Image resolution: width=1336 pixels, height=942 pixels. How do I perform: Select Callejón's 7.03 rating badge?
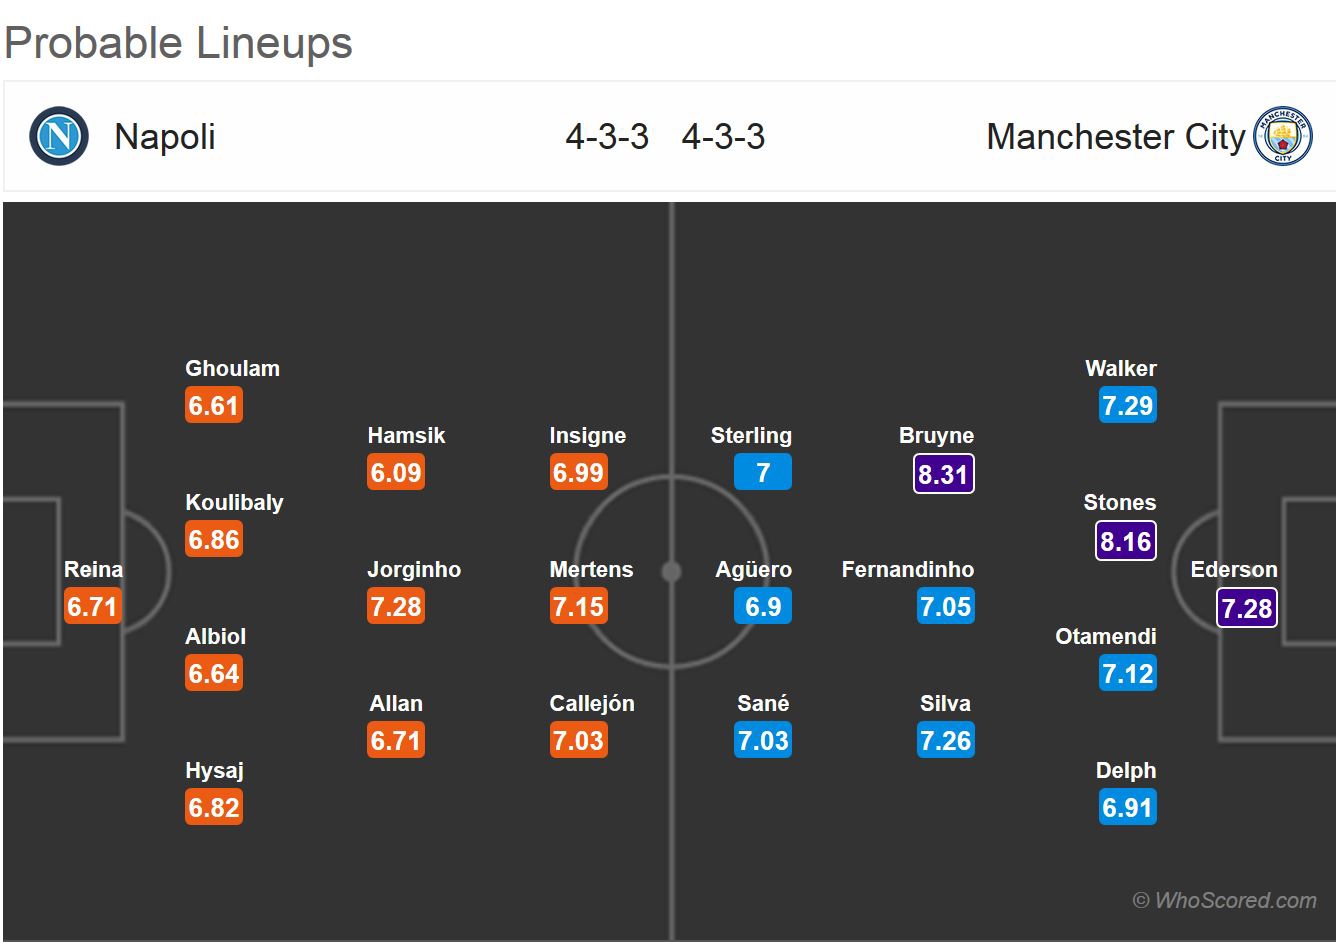(x=578, y=741)
